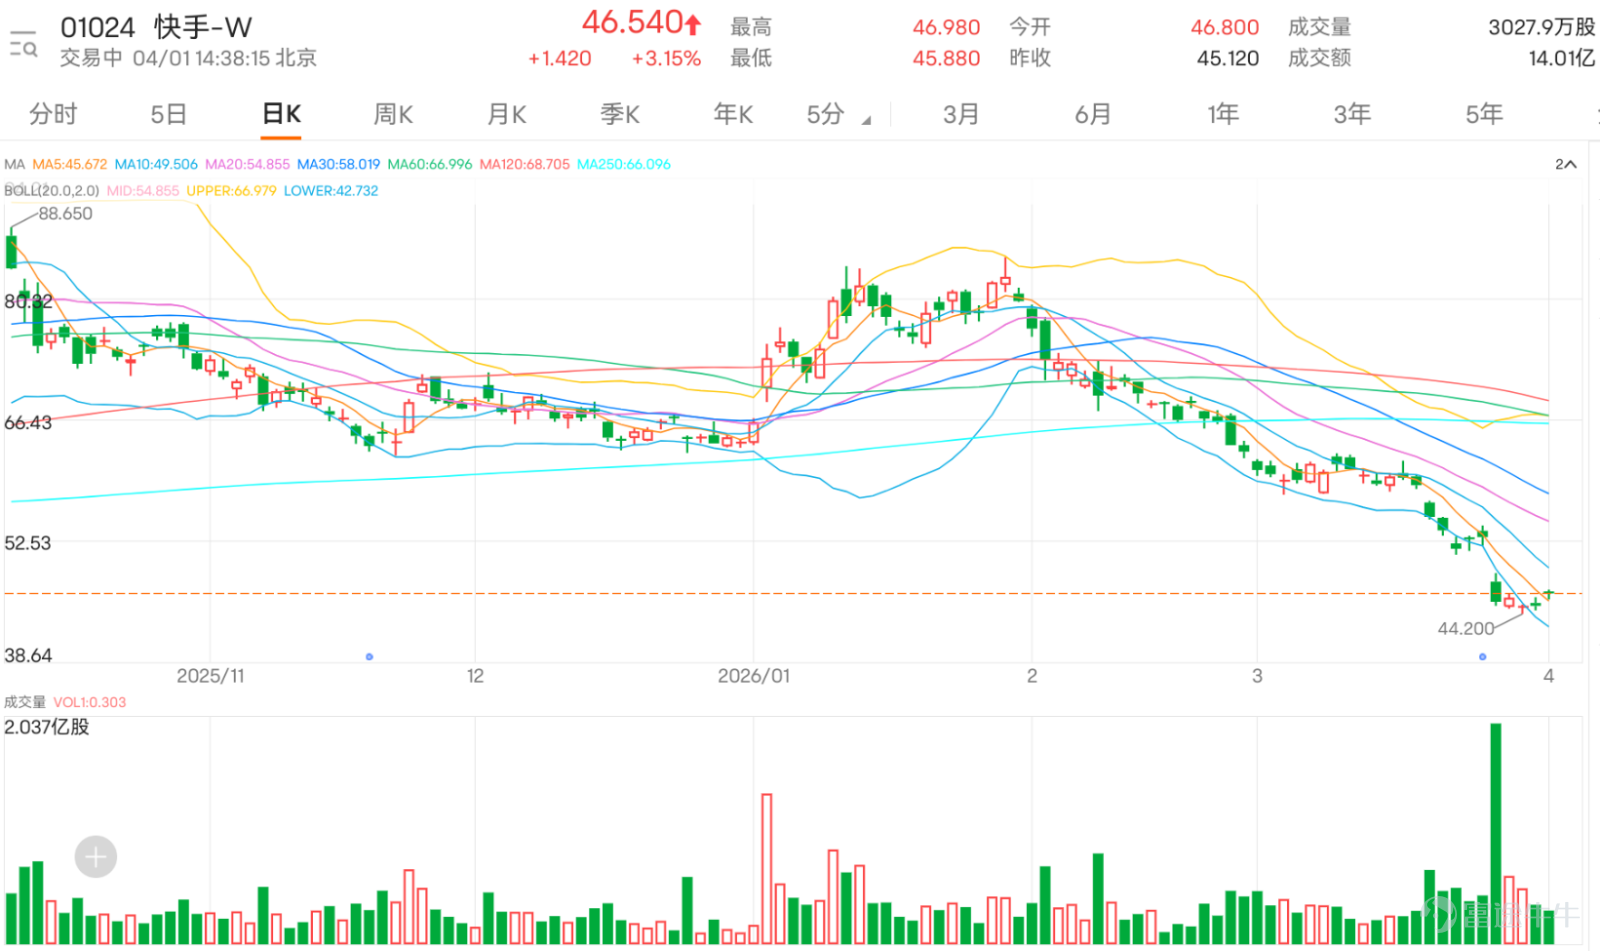1600x951 pixels.
Task: Click the 成交额 value 14.01亿
Action: tap(1561, 58)
